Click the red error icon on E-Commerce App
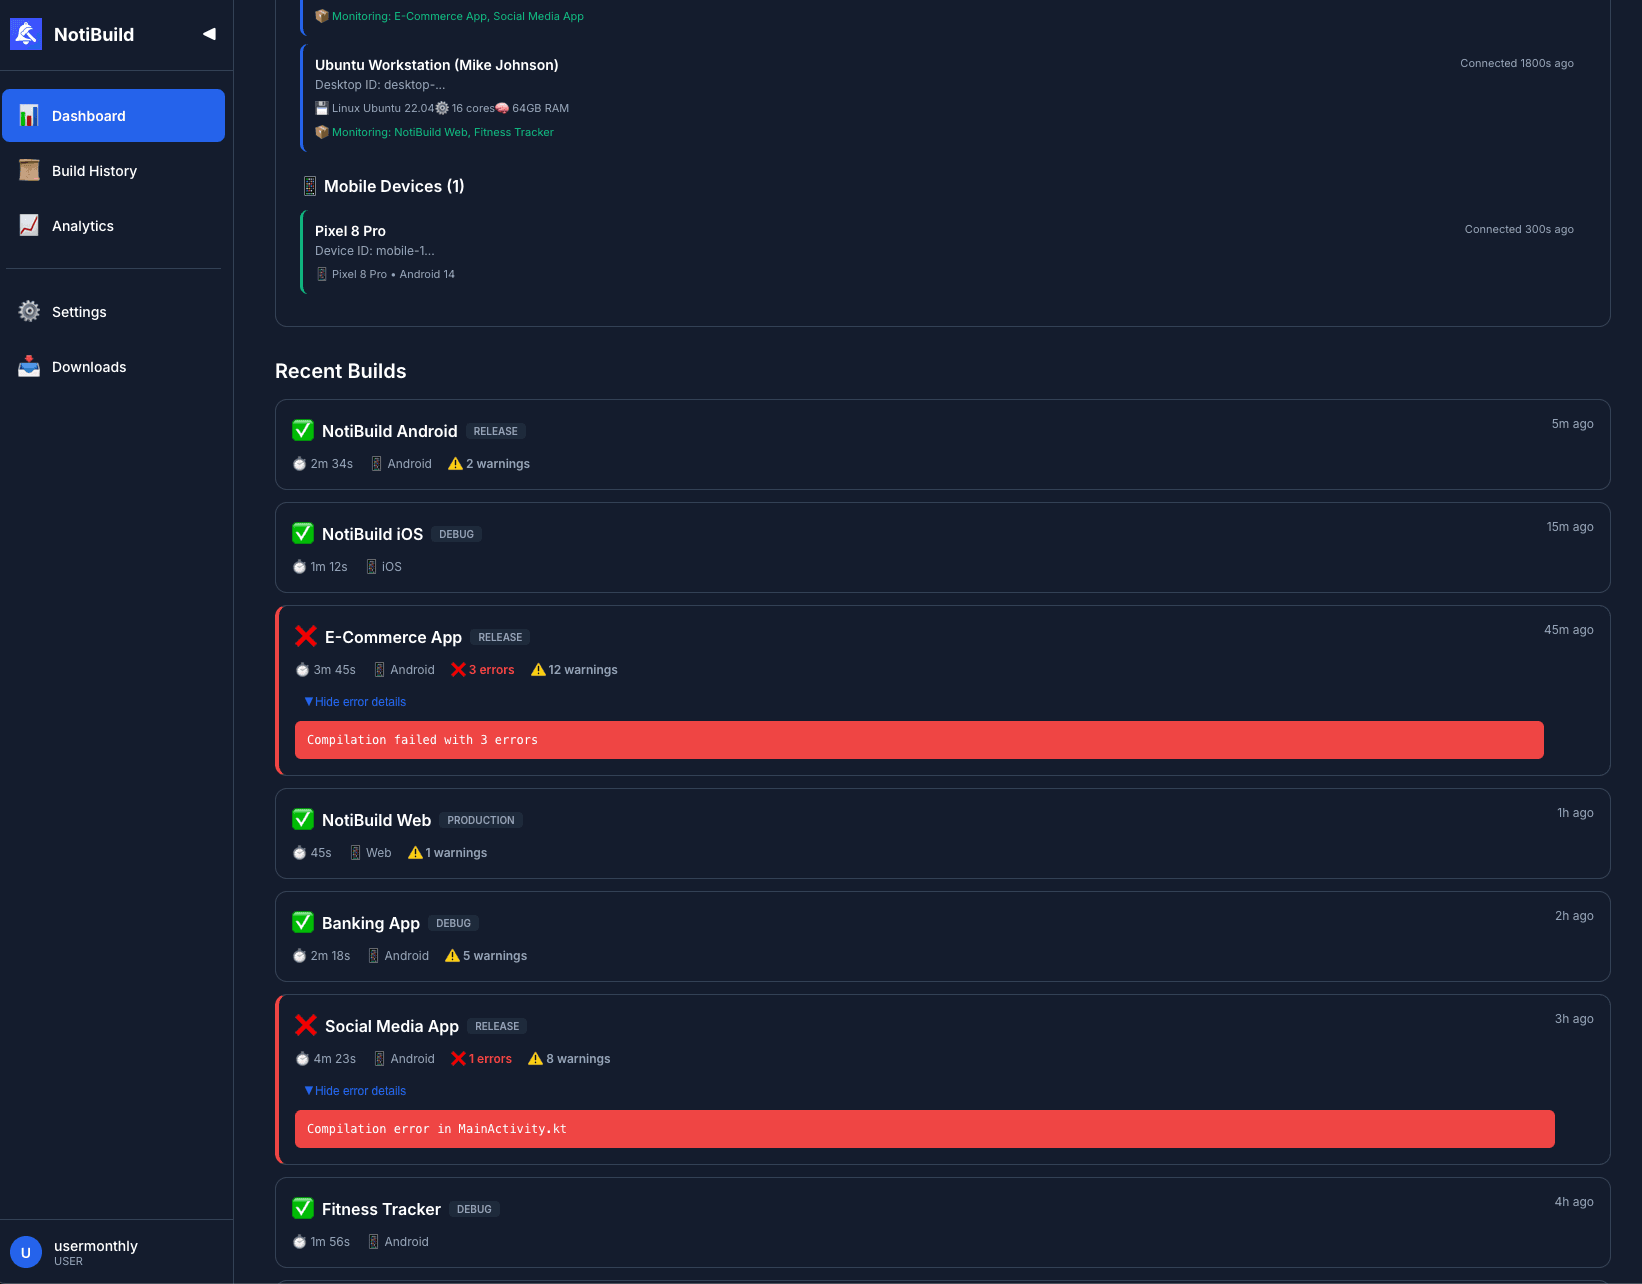Viewport: 1642px width, 1284px height. [306, 636]
